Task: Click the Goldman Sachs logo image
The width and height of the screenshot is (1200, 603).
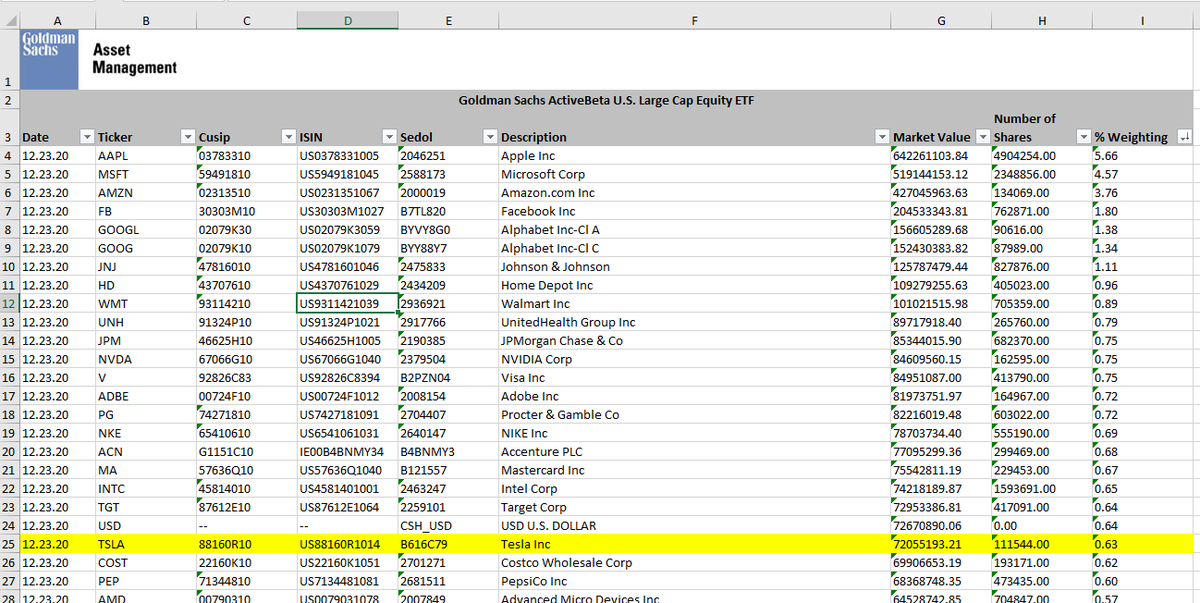Action: tap(49, 58)
